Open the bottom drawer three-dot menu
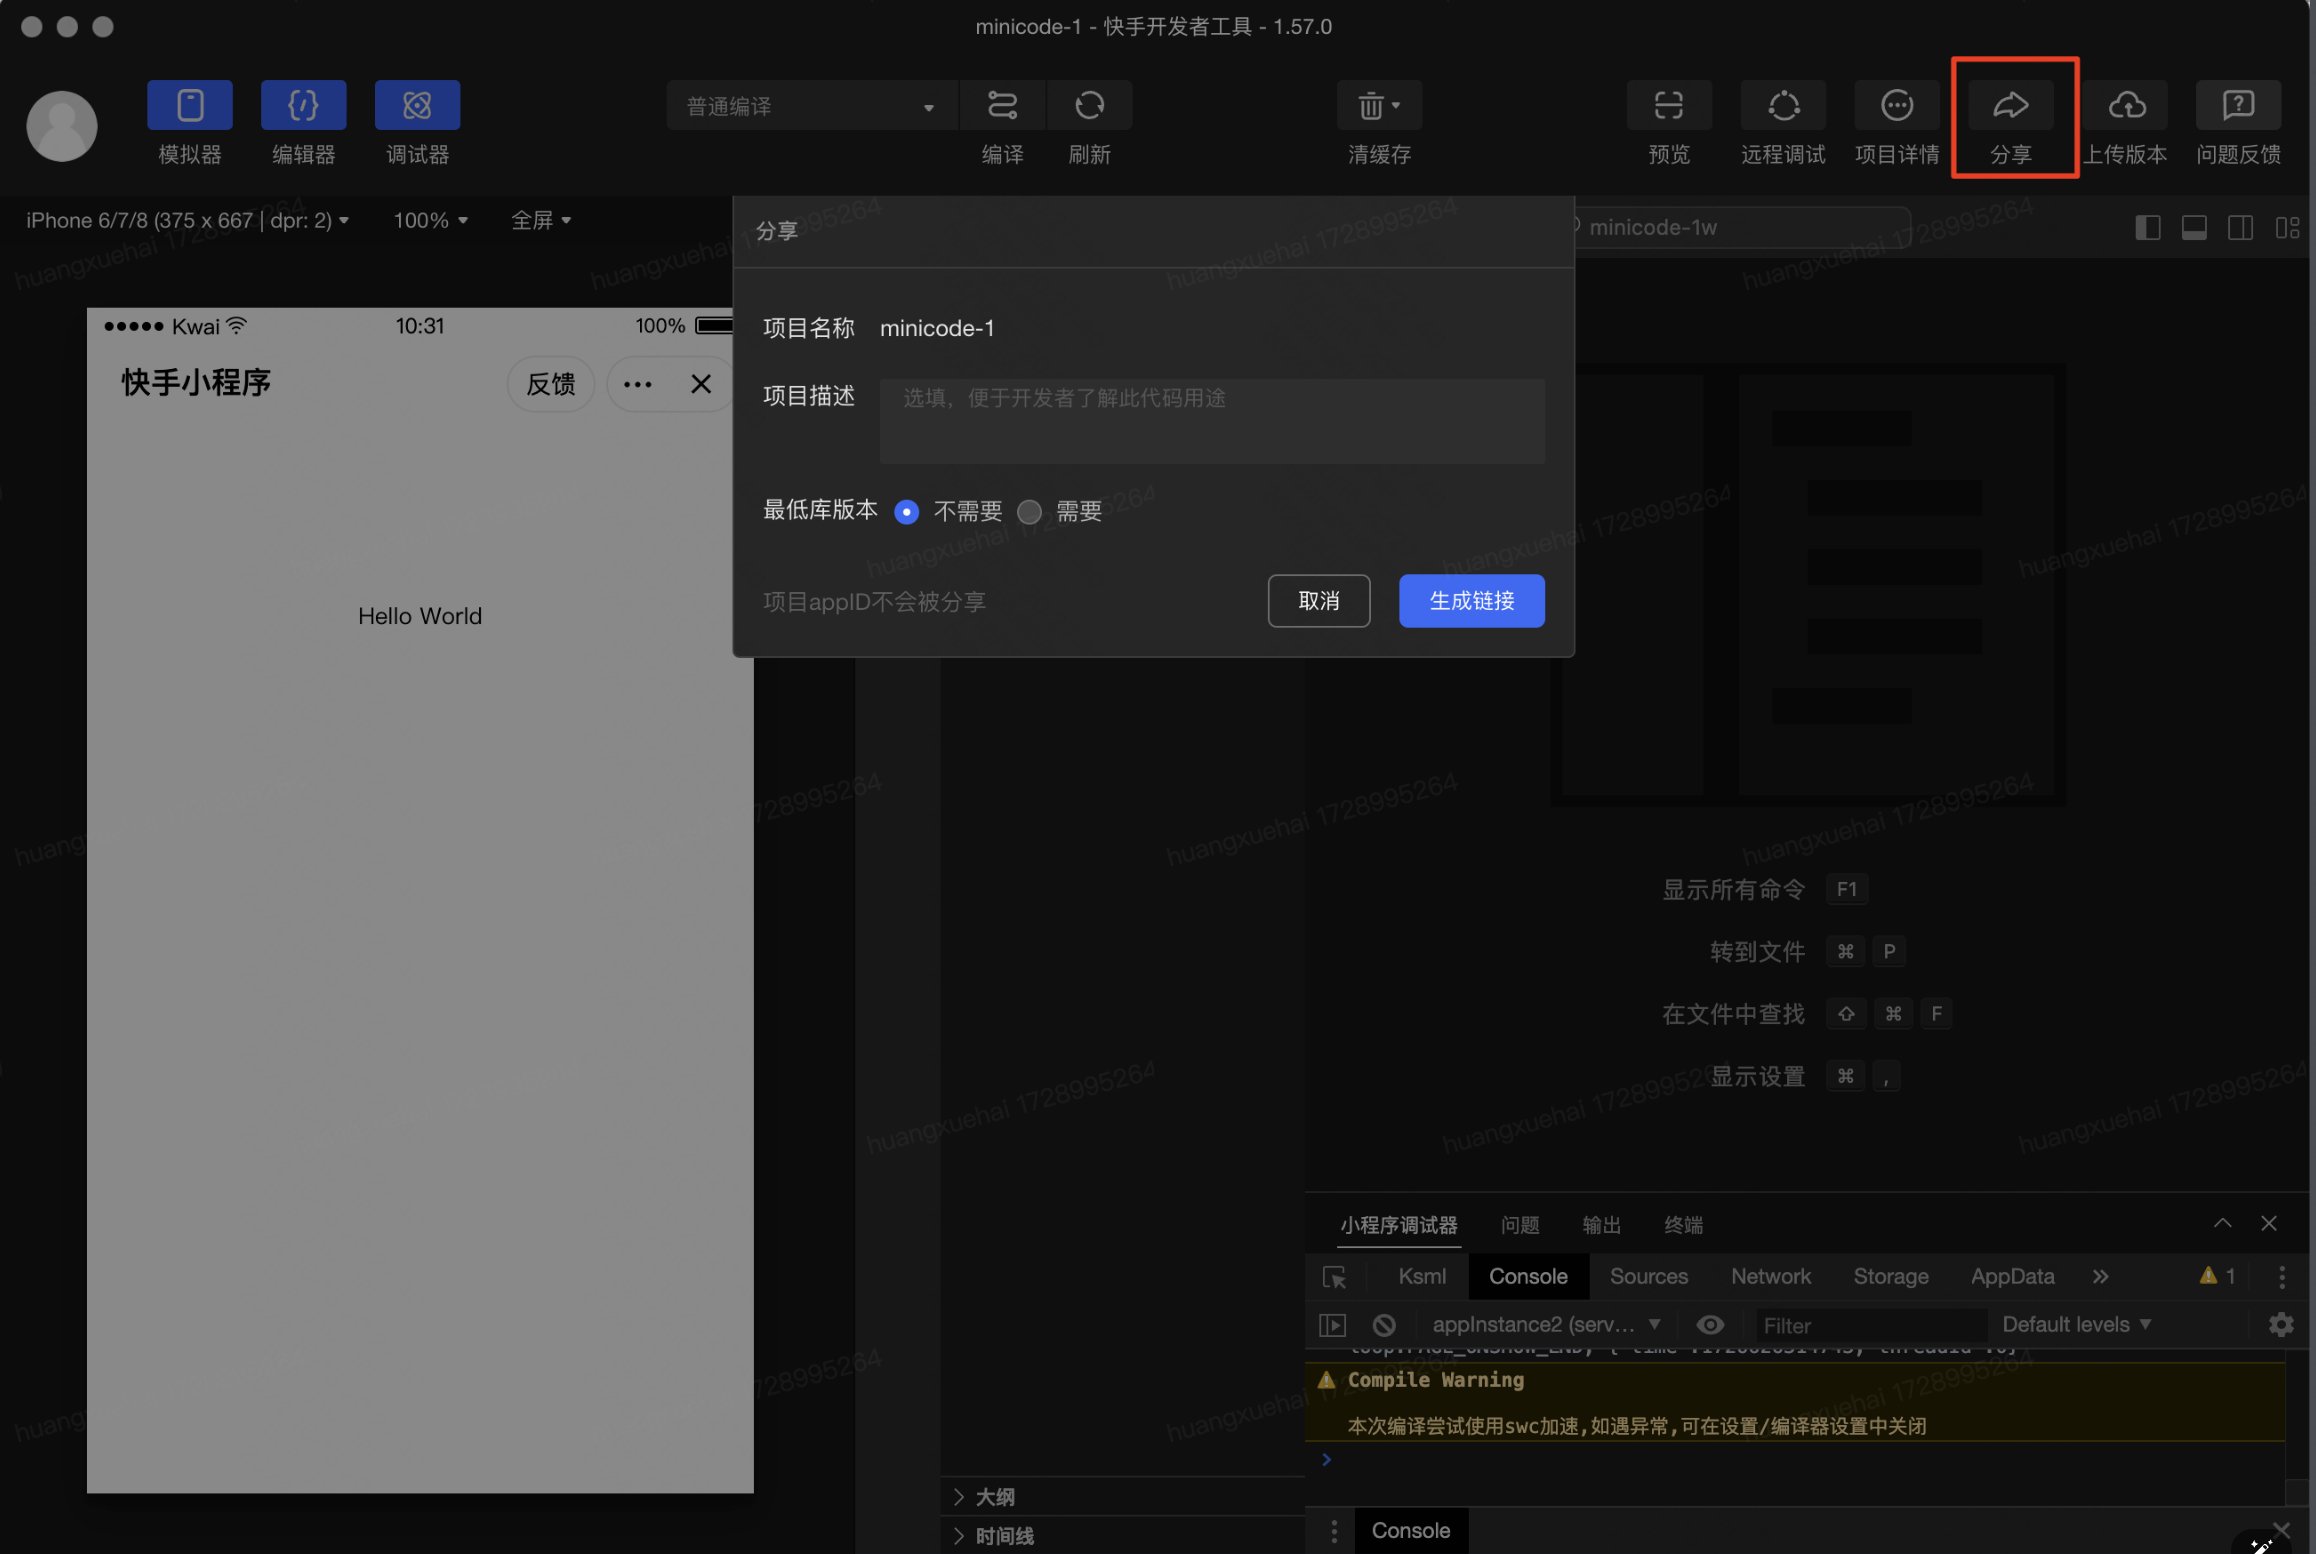Viewport: 2316px width, 1554px height. 1333,1531
